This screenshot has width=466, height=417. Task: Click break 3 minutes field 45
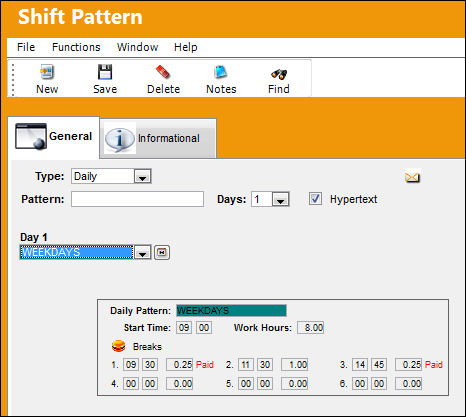point(379,364)
